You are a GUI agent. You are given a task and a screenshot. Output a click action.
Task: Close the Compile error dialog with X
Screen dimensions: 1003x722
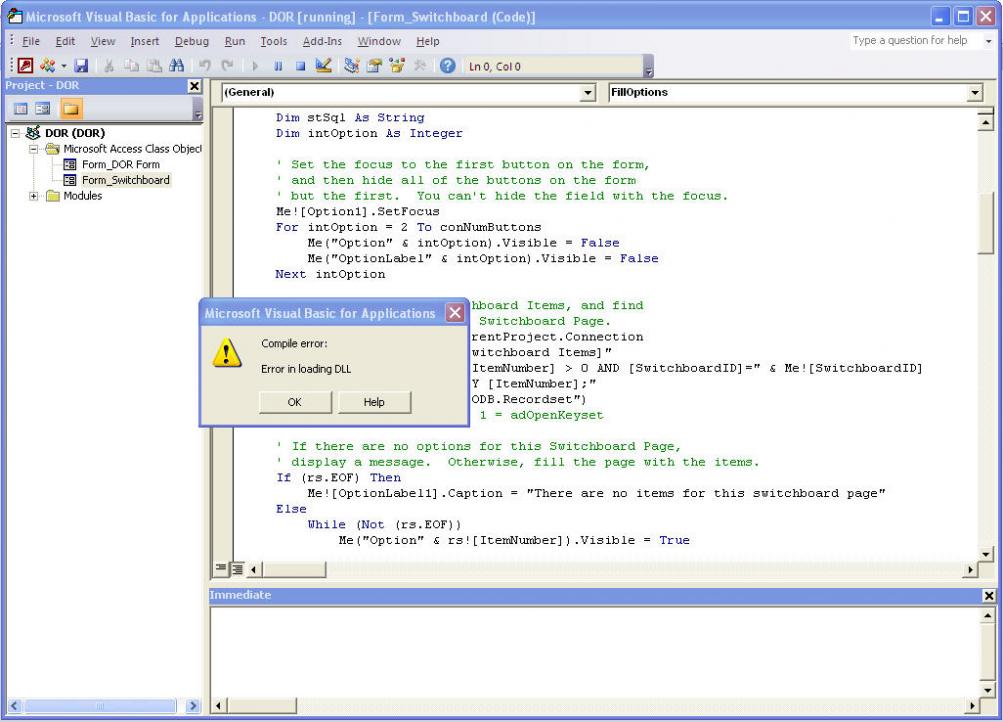click(455, 313)
